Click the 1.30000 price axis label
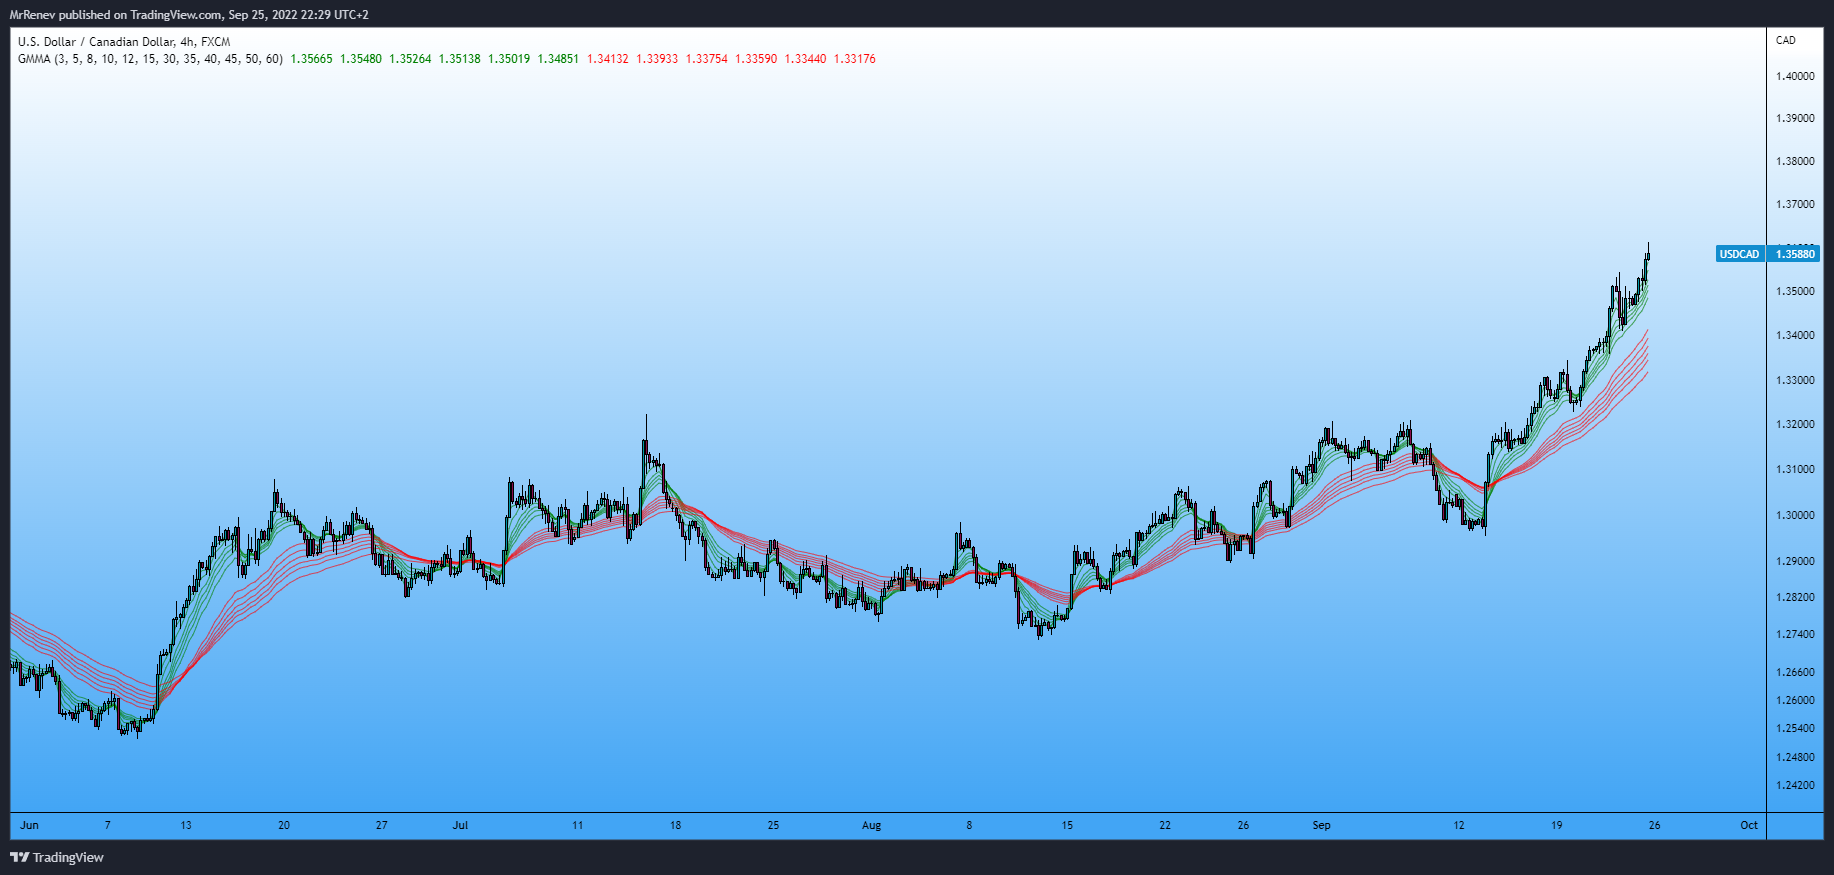Viewport: 1834px width, 875px height. point(1795,515)
